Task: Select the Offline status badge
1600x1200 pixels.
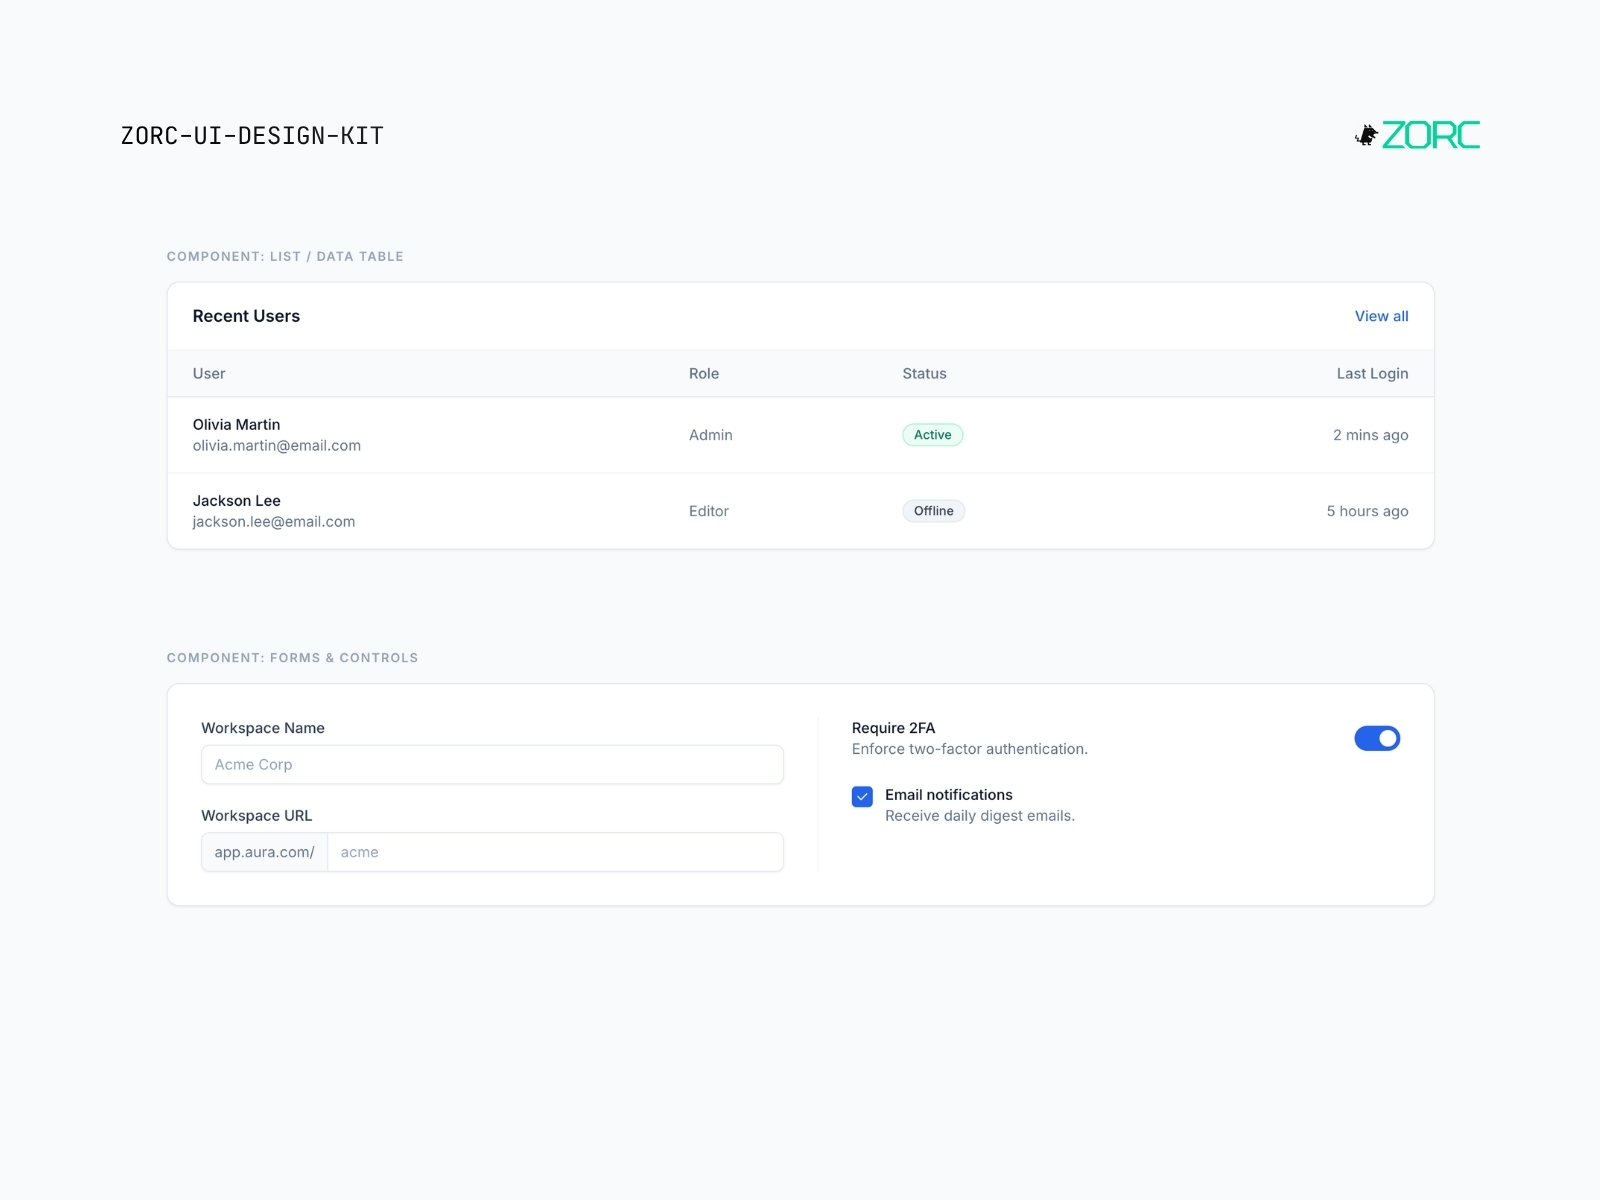Action: click(x=933, y=511)
